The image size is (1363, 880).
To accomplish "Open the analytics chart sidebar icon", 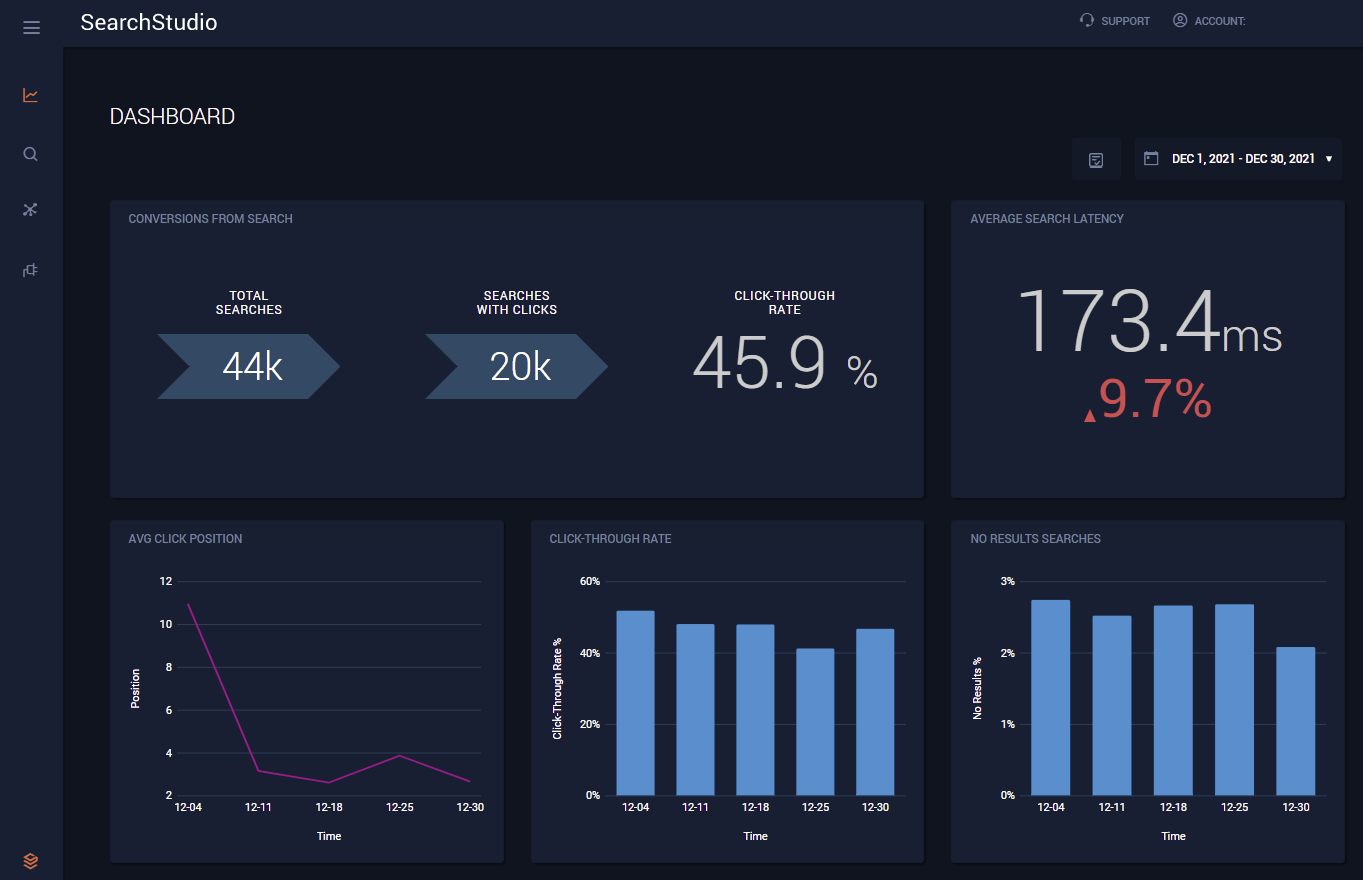I will [x=31, y=95].
